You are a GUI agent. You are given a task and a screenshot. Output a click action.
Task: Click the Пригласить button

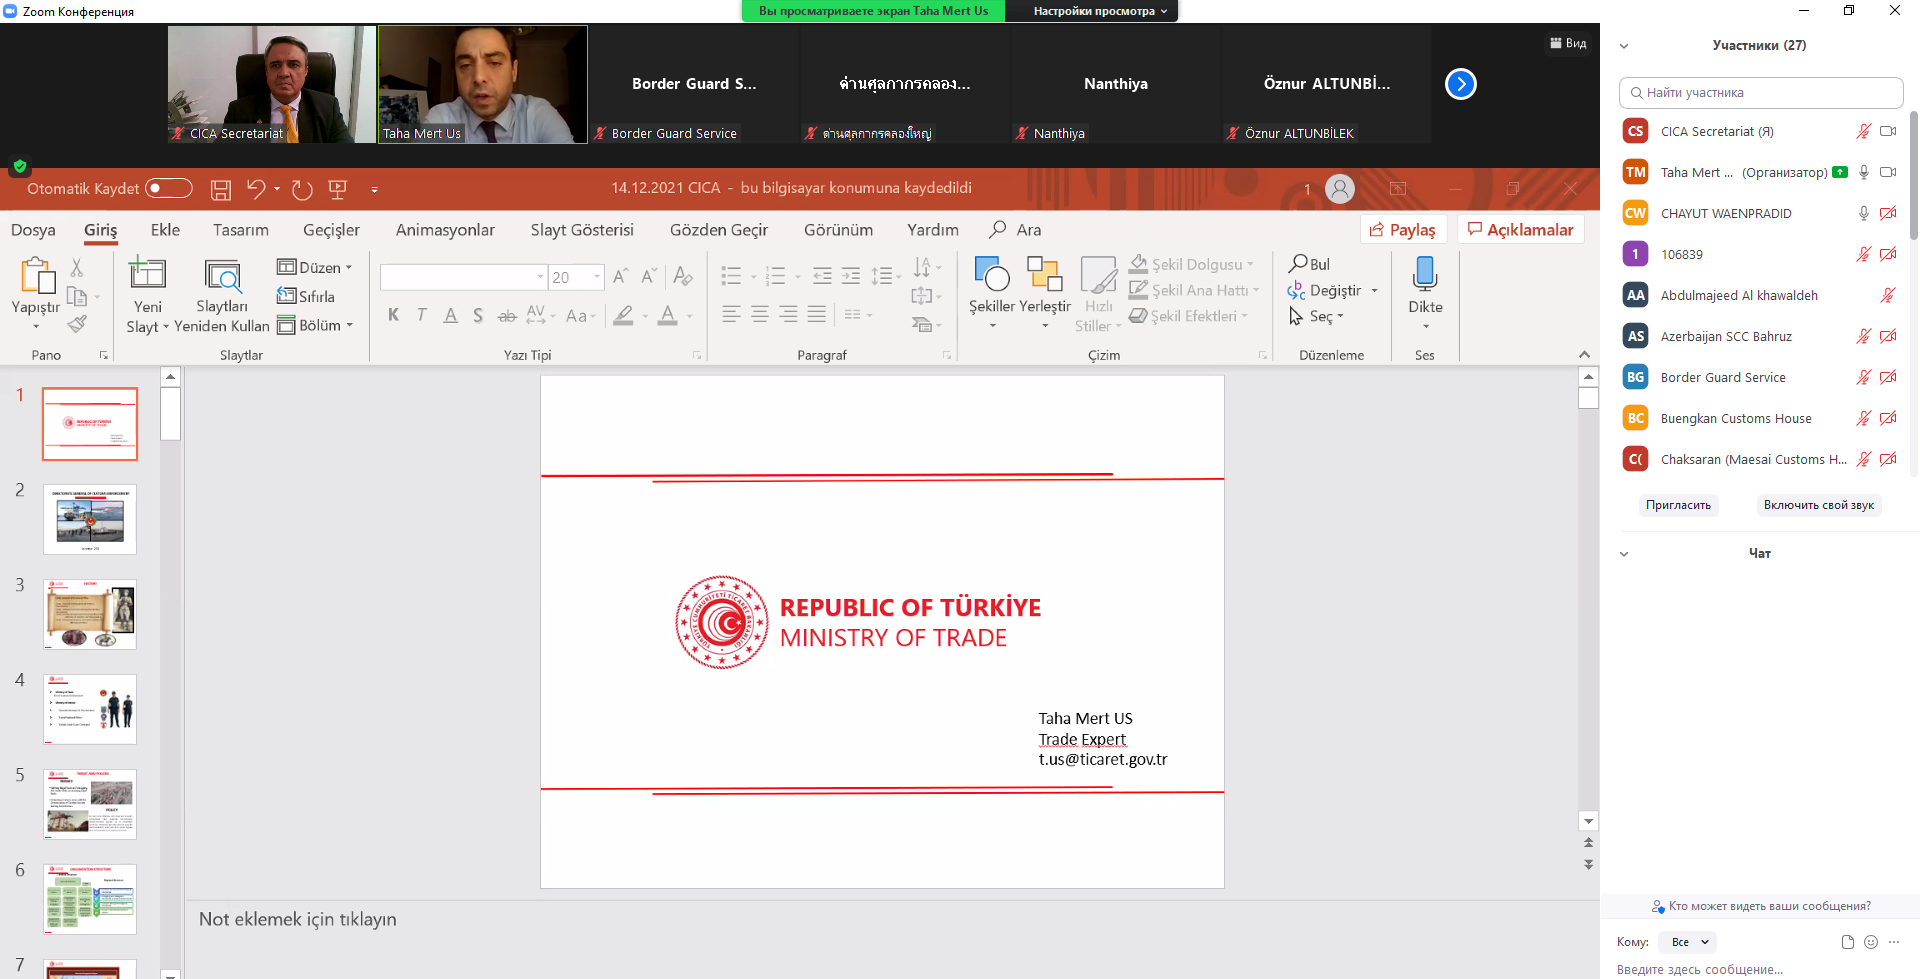point(1678,505)
